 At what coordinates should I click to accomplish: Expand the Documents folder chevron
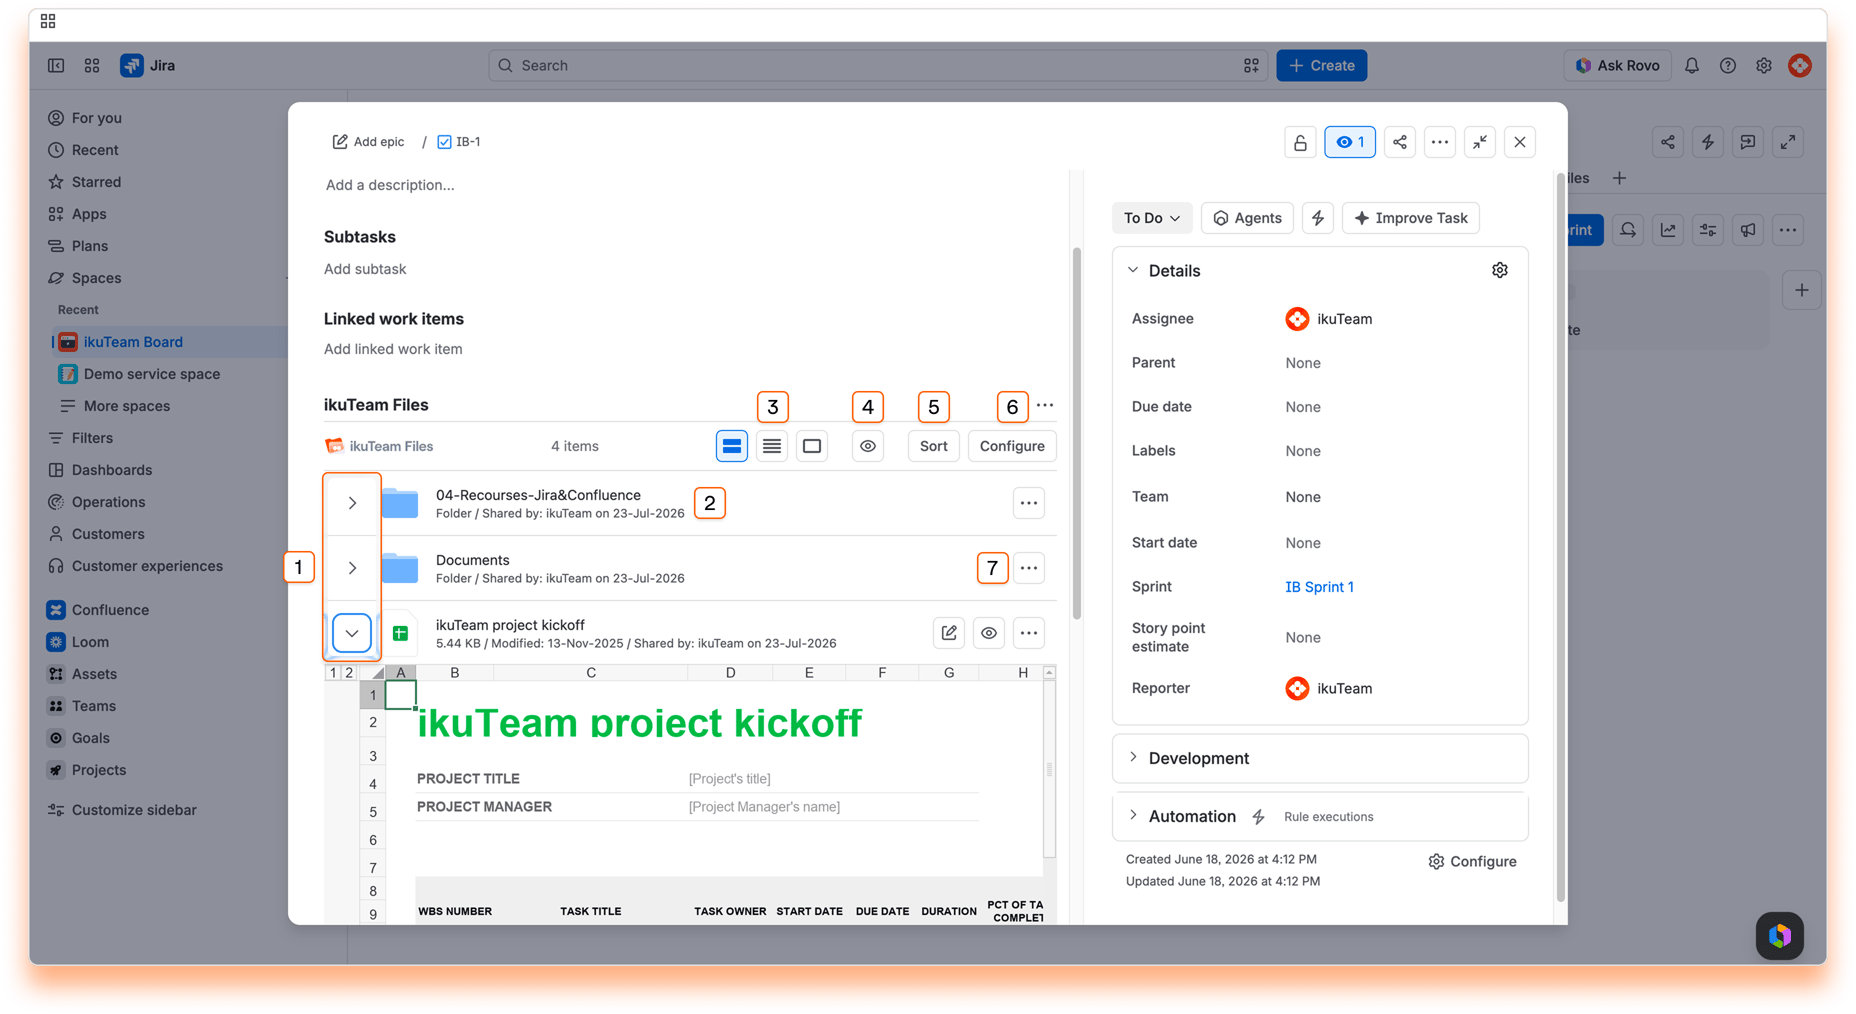[x=352, y=568]
